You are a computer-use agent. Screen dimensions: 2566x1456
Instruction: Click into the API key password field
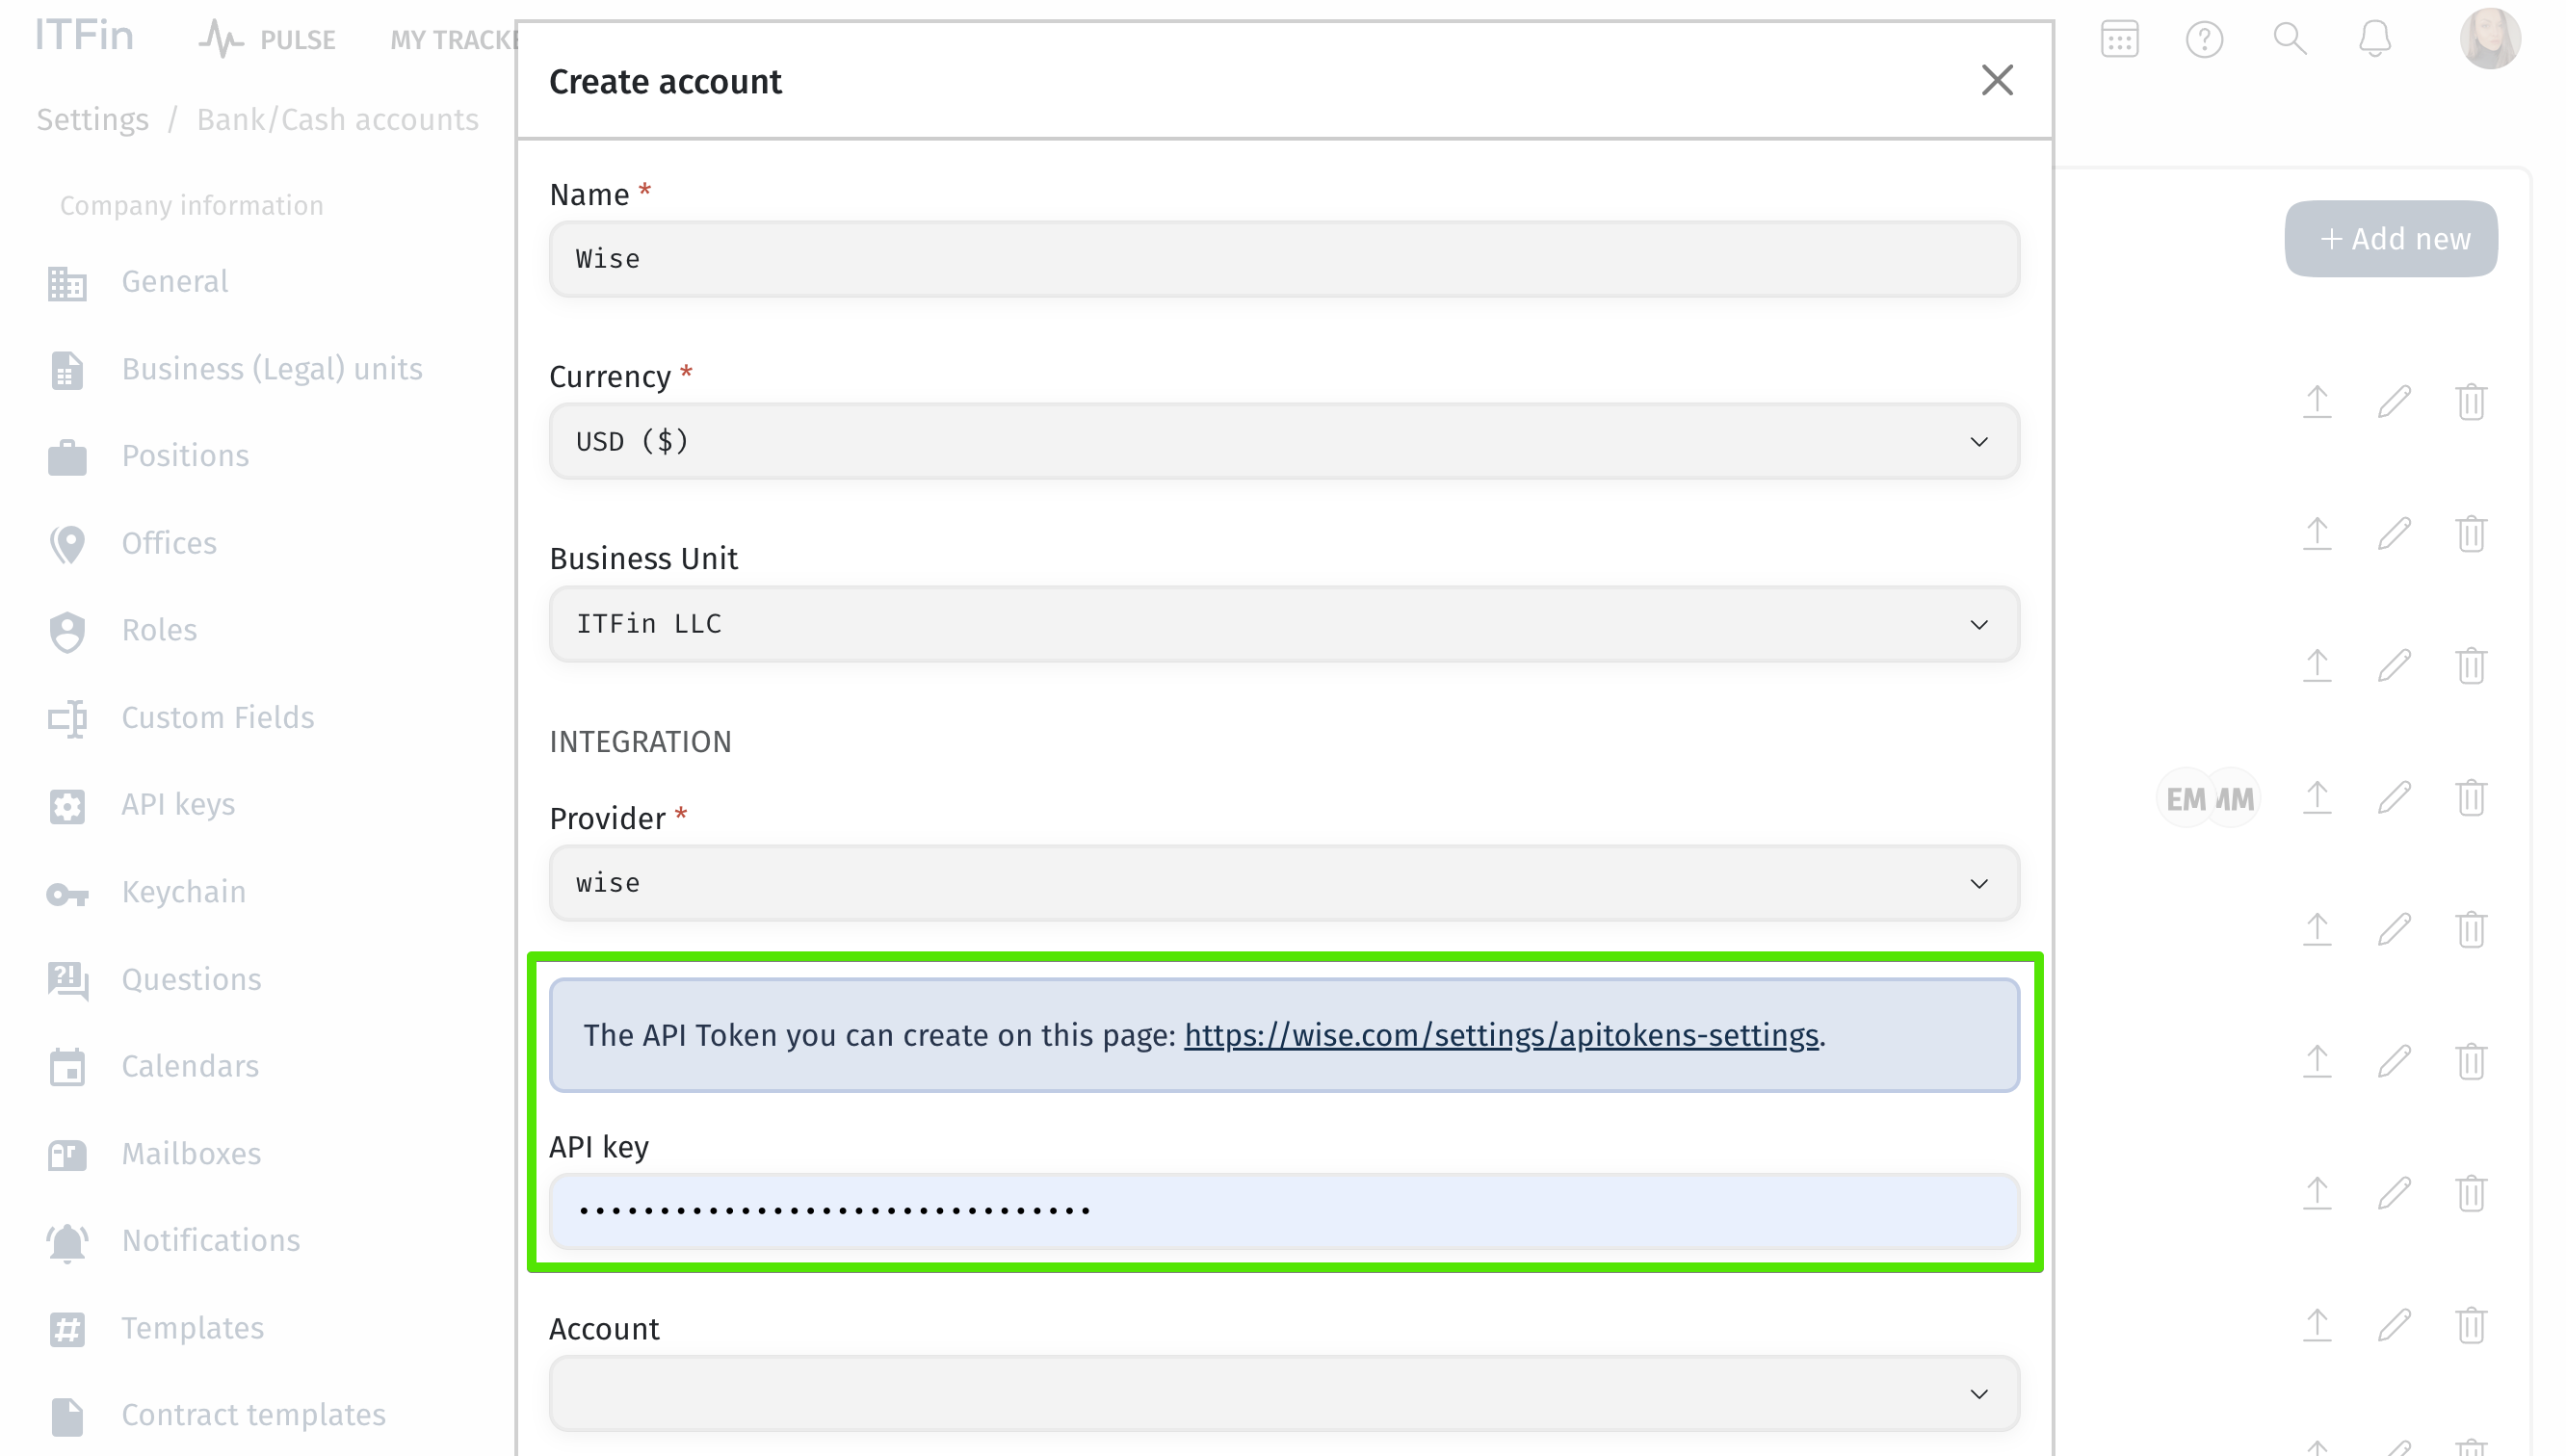click(1283, 1211)
